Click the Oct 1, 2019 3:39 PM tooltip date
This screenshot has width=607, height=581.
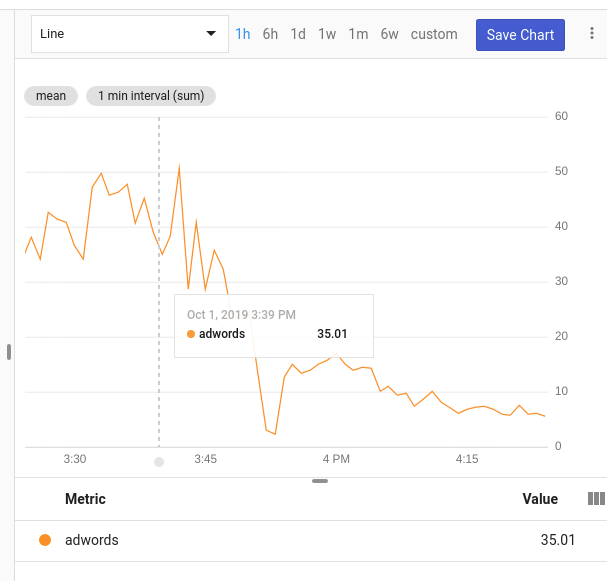click(241, 315)
